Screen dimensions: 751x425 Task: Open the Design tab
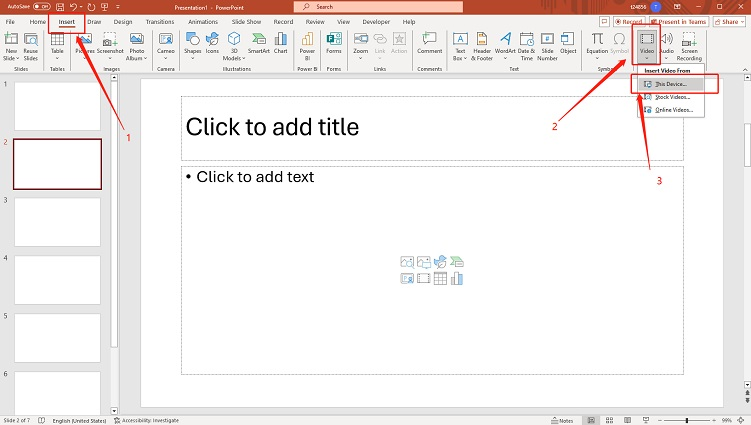123,22
